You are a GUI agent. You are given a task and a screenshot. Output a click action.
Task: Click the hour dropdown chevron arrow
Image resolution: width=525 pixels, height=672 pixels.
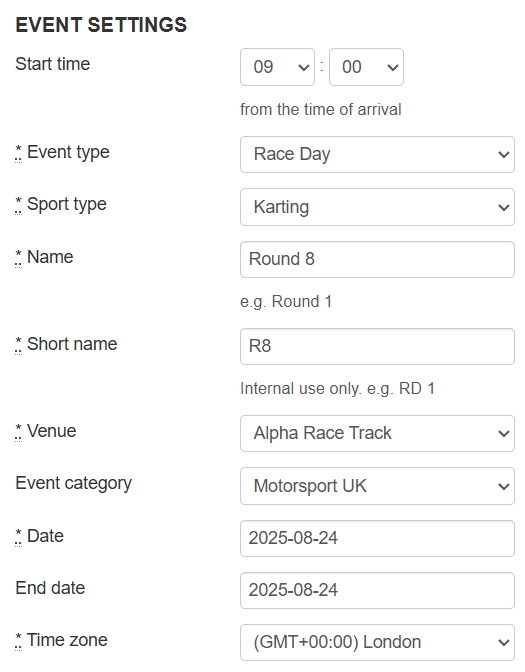[304, 68]
